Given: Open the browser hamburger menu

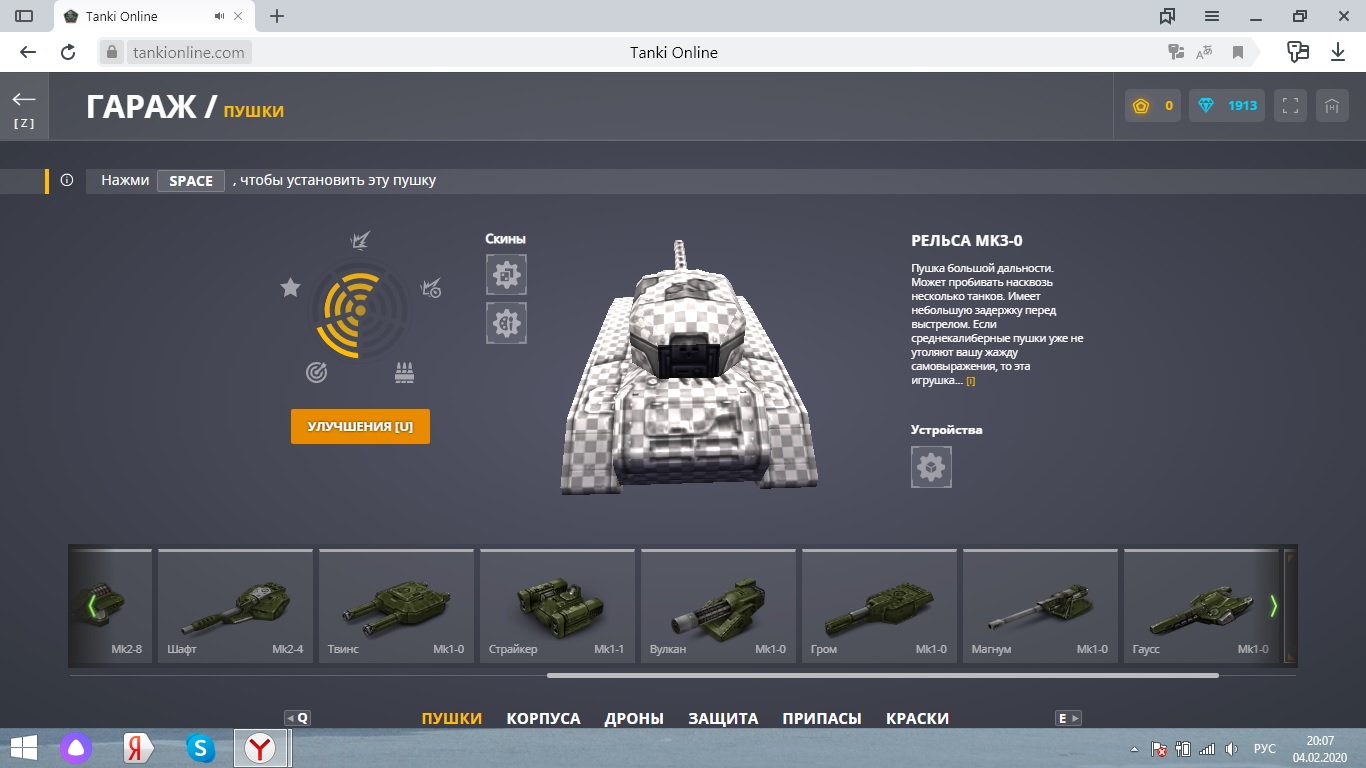Looking at the screenshot, I should pyautogui.click(x=1211, y=16).
